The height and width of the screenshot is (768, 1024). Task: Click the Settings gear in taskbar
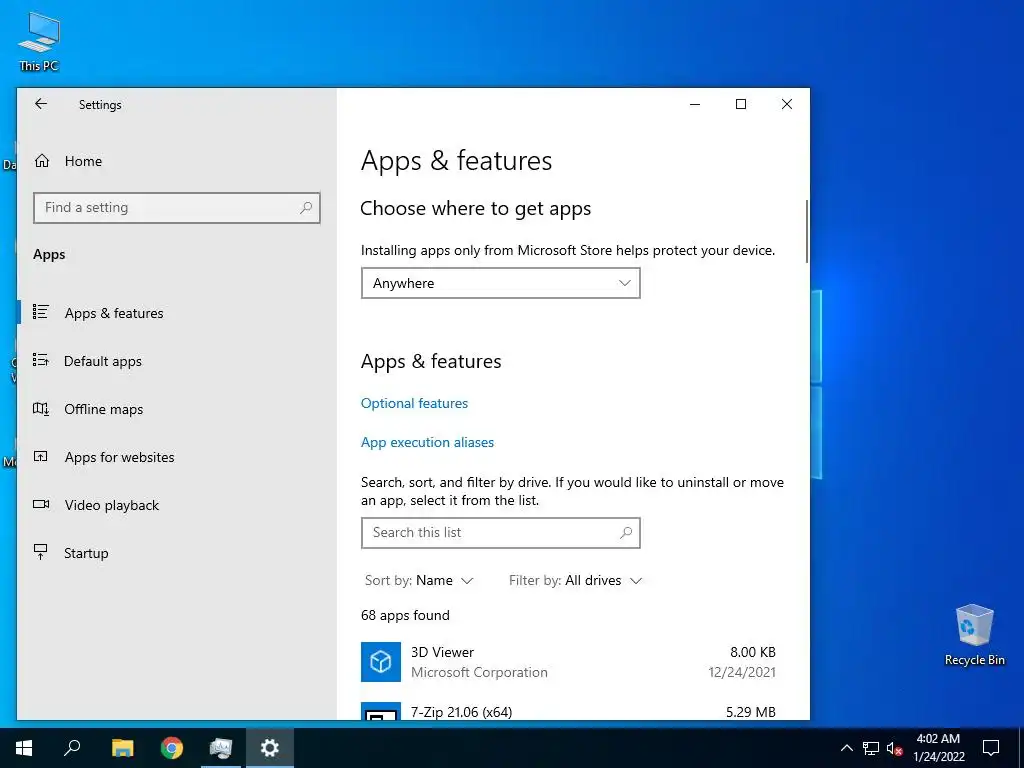pyautogui.click(x=270, y=748)
